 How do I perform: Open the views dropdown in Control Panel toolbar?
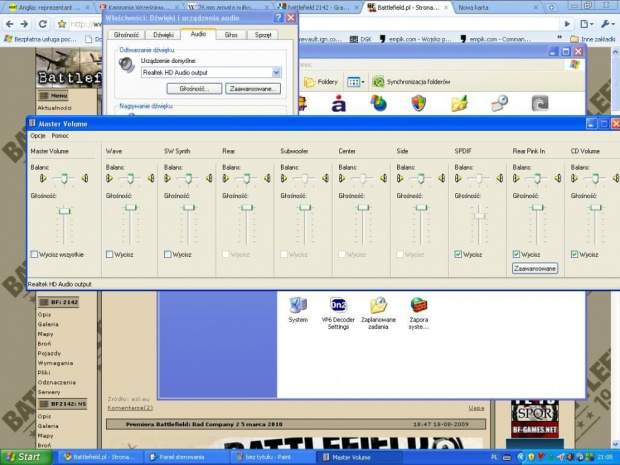(x=355, y=82)
